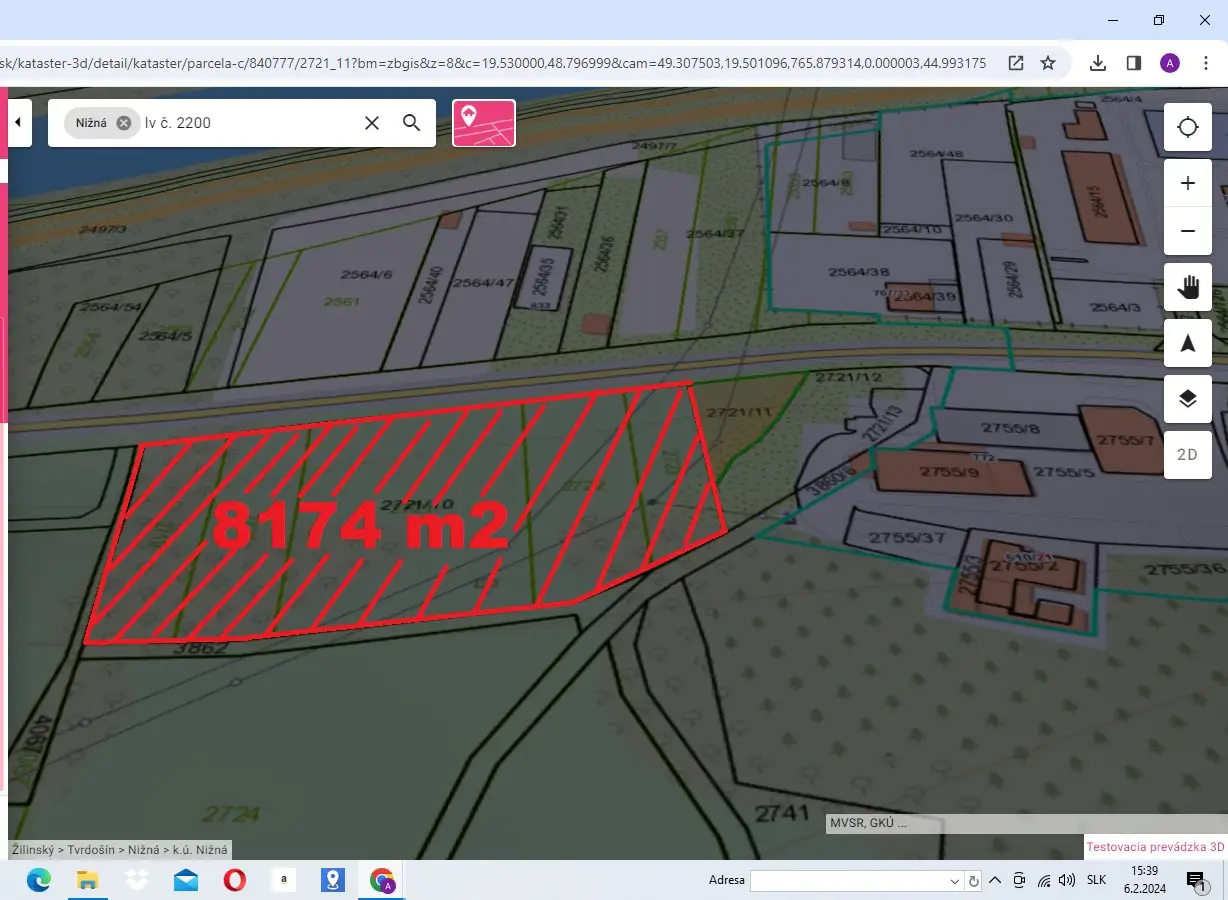Select parcel 2564/38 on the map
The image size is (1228, 900).
point(859,272)
